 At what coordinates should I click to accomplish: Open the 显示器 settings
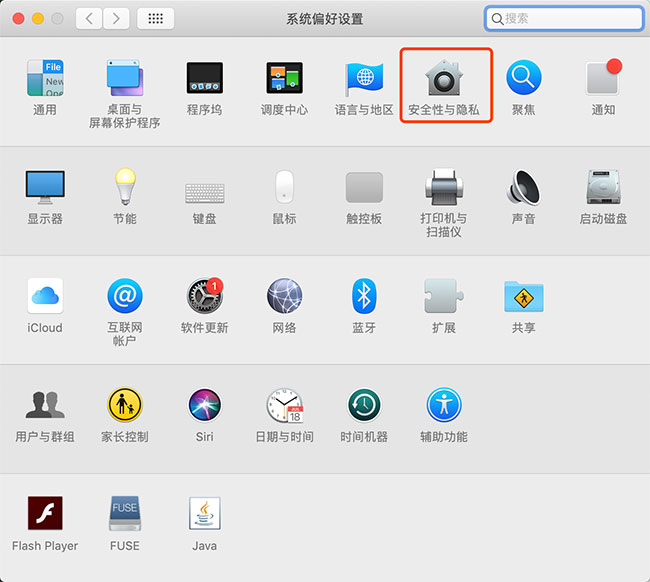click(45, 188)
